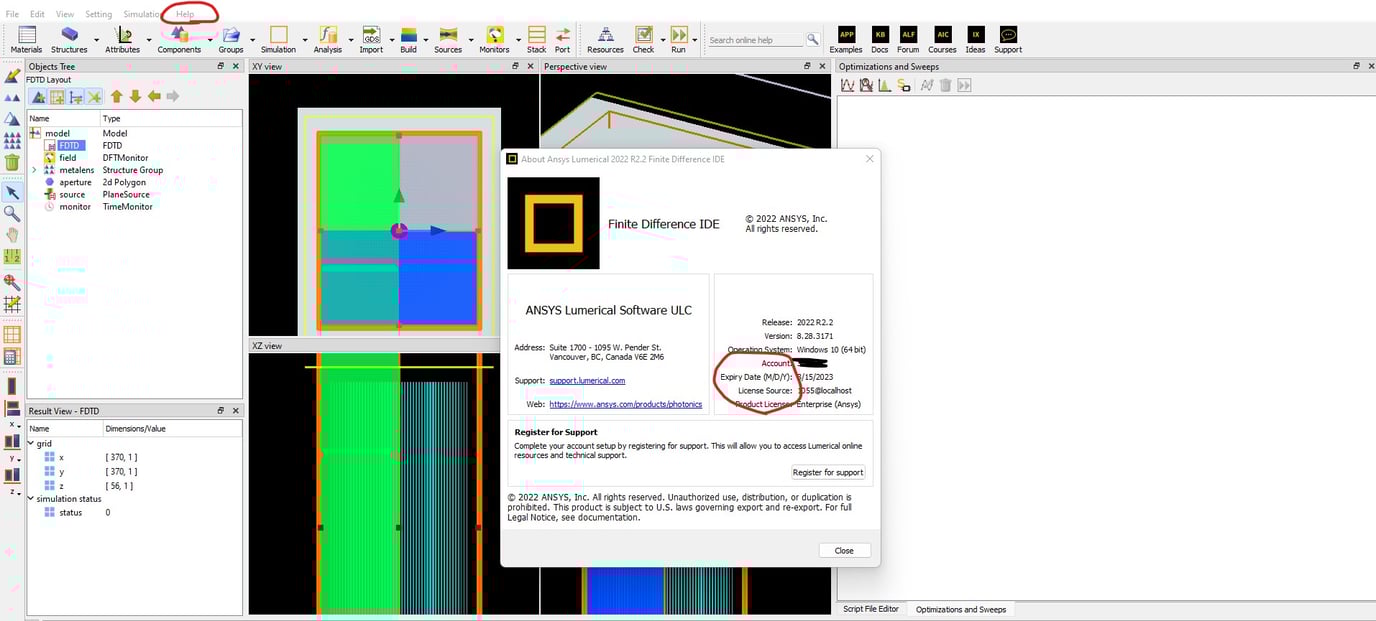Select the arrow selection tool in left sidebar
Screen dimensions: 1376x621
click(x=13, y=191)
